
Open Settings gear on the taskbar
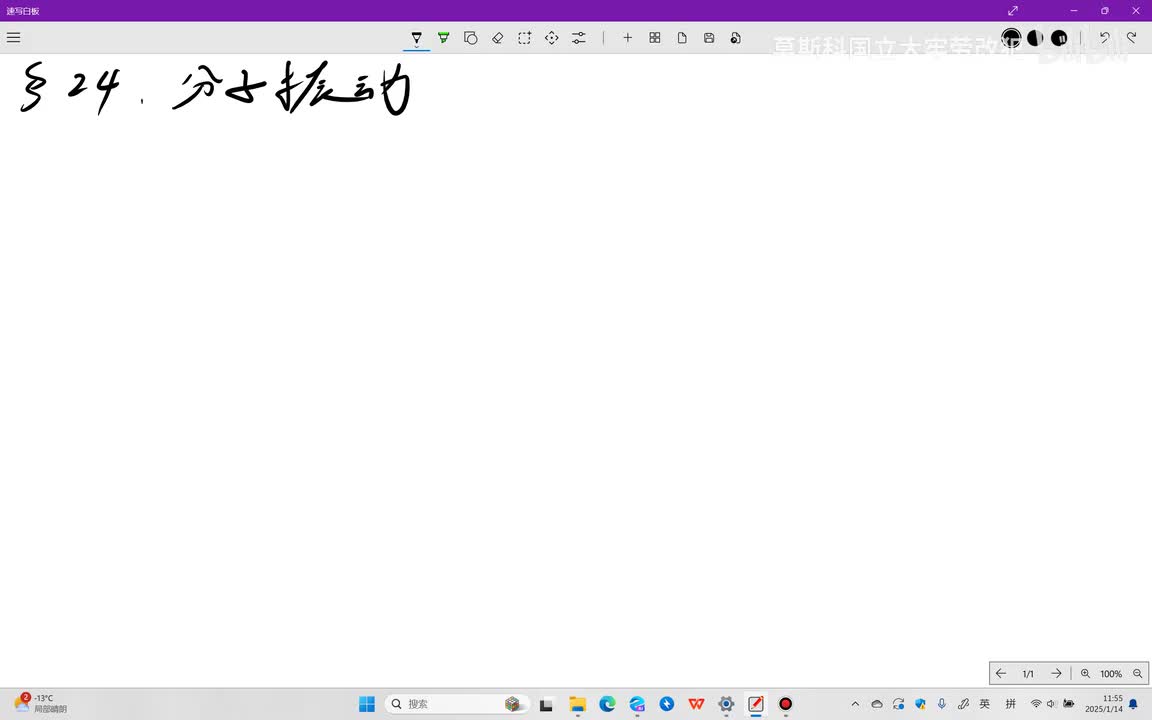point(726,704)
